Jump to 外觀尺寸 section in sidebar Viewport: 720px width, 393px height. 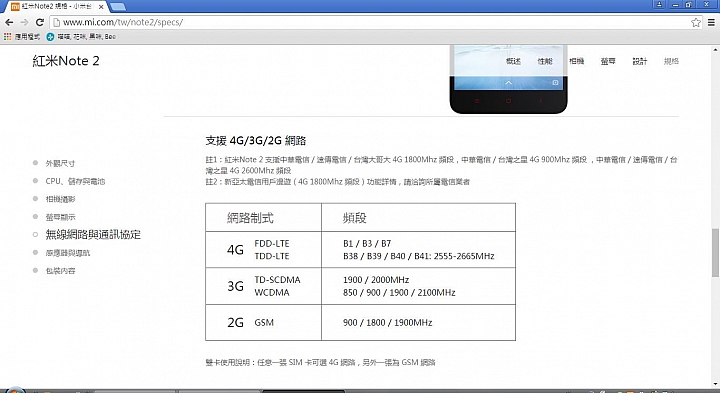click(60, 163)
